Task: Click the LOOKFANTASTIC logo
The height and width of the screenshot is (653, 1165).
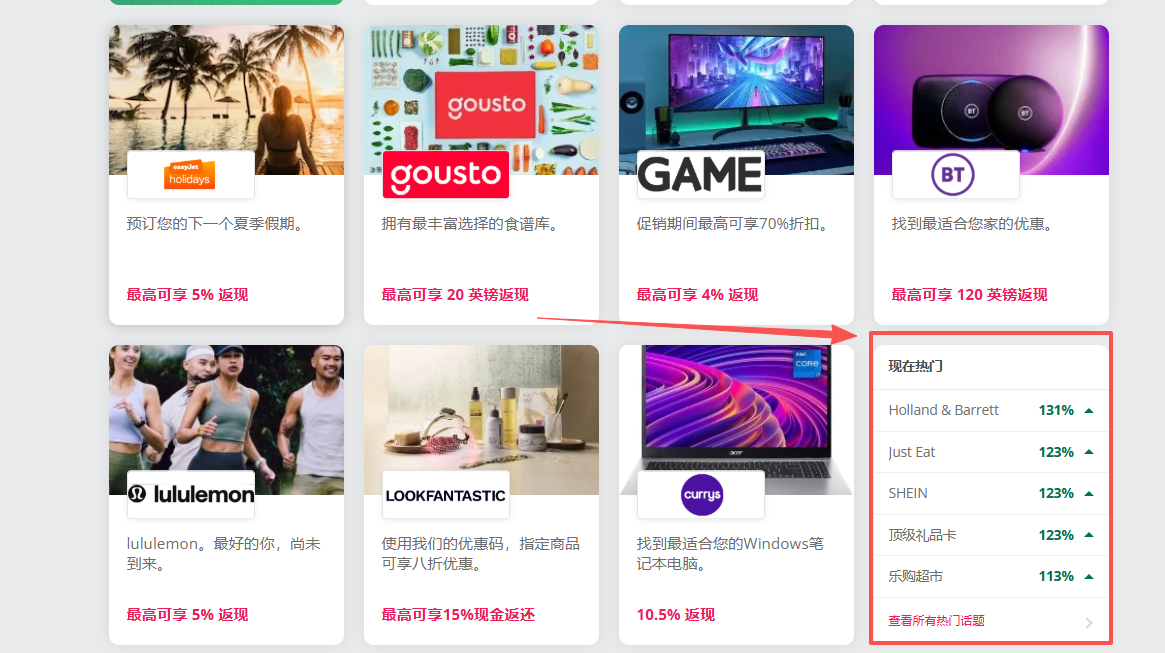Action: tap(446, 496)
